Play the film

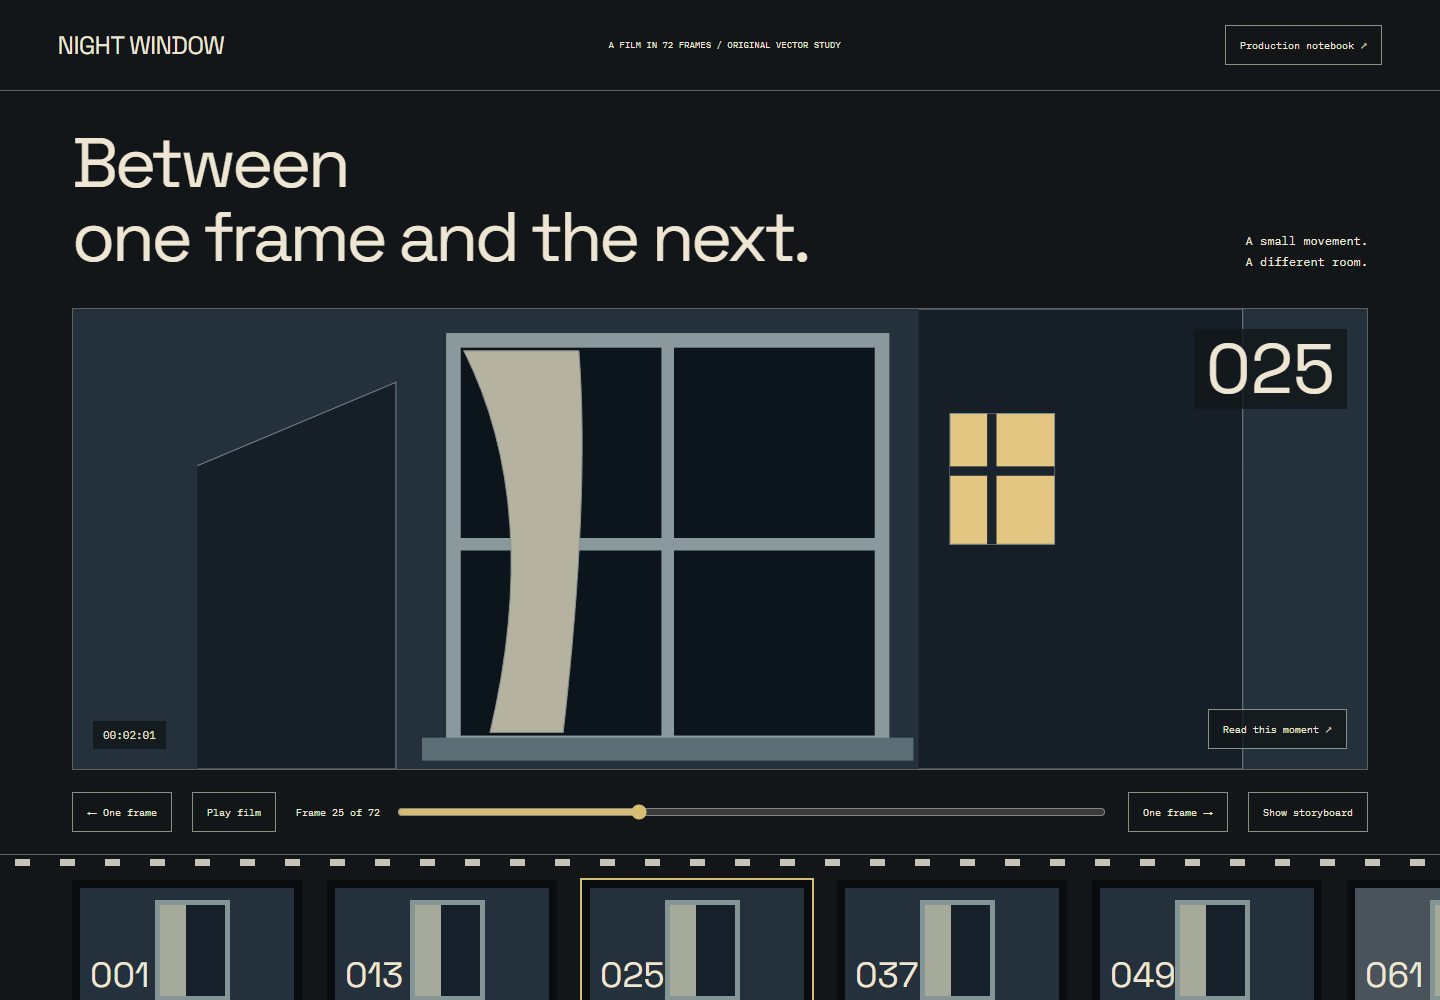[x=234, y=812]
